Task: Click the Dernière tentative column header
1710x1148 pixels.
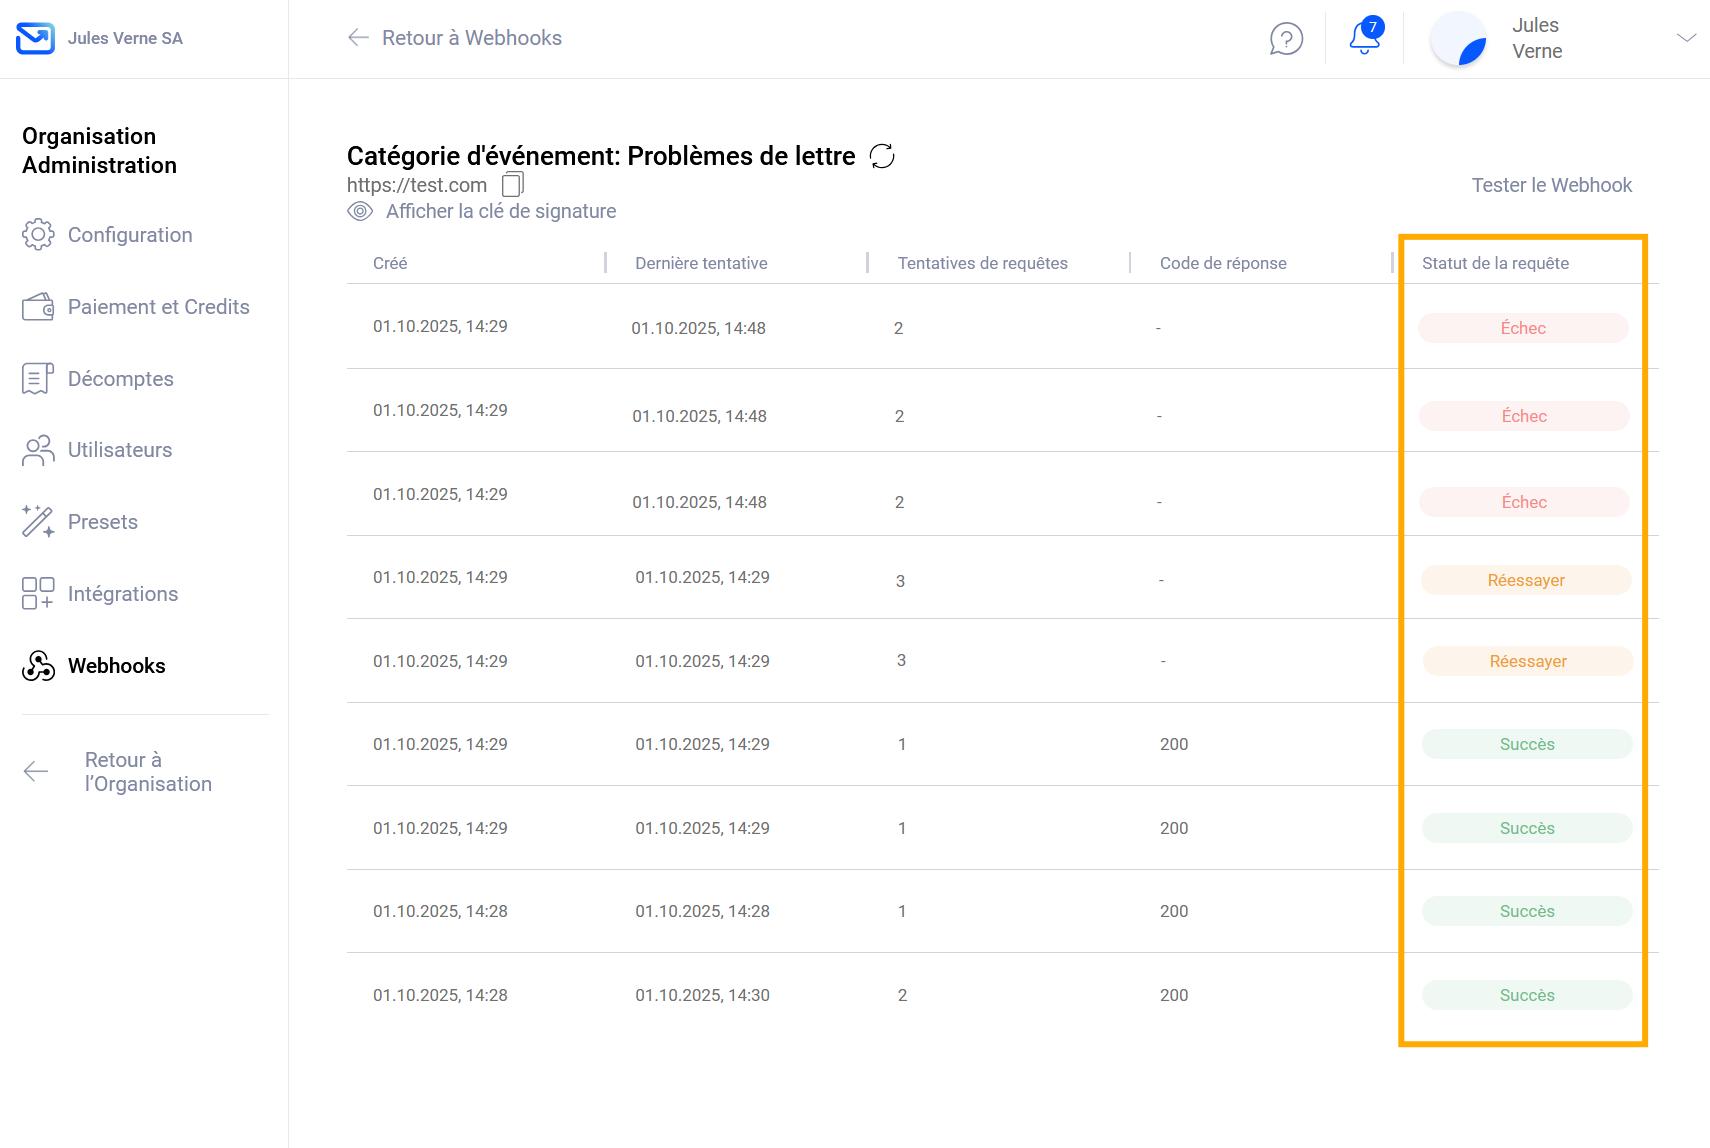Action: pos(701,263)
